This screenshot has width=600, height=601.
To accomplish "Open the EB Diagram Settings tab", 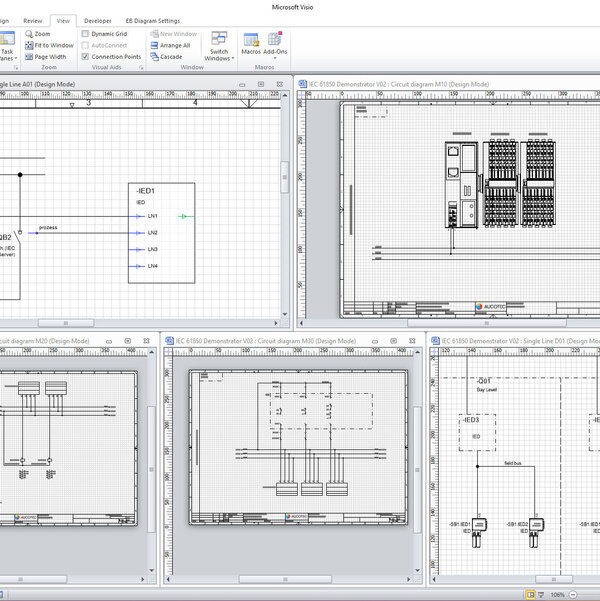I will click(x=153, y=20).
